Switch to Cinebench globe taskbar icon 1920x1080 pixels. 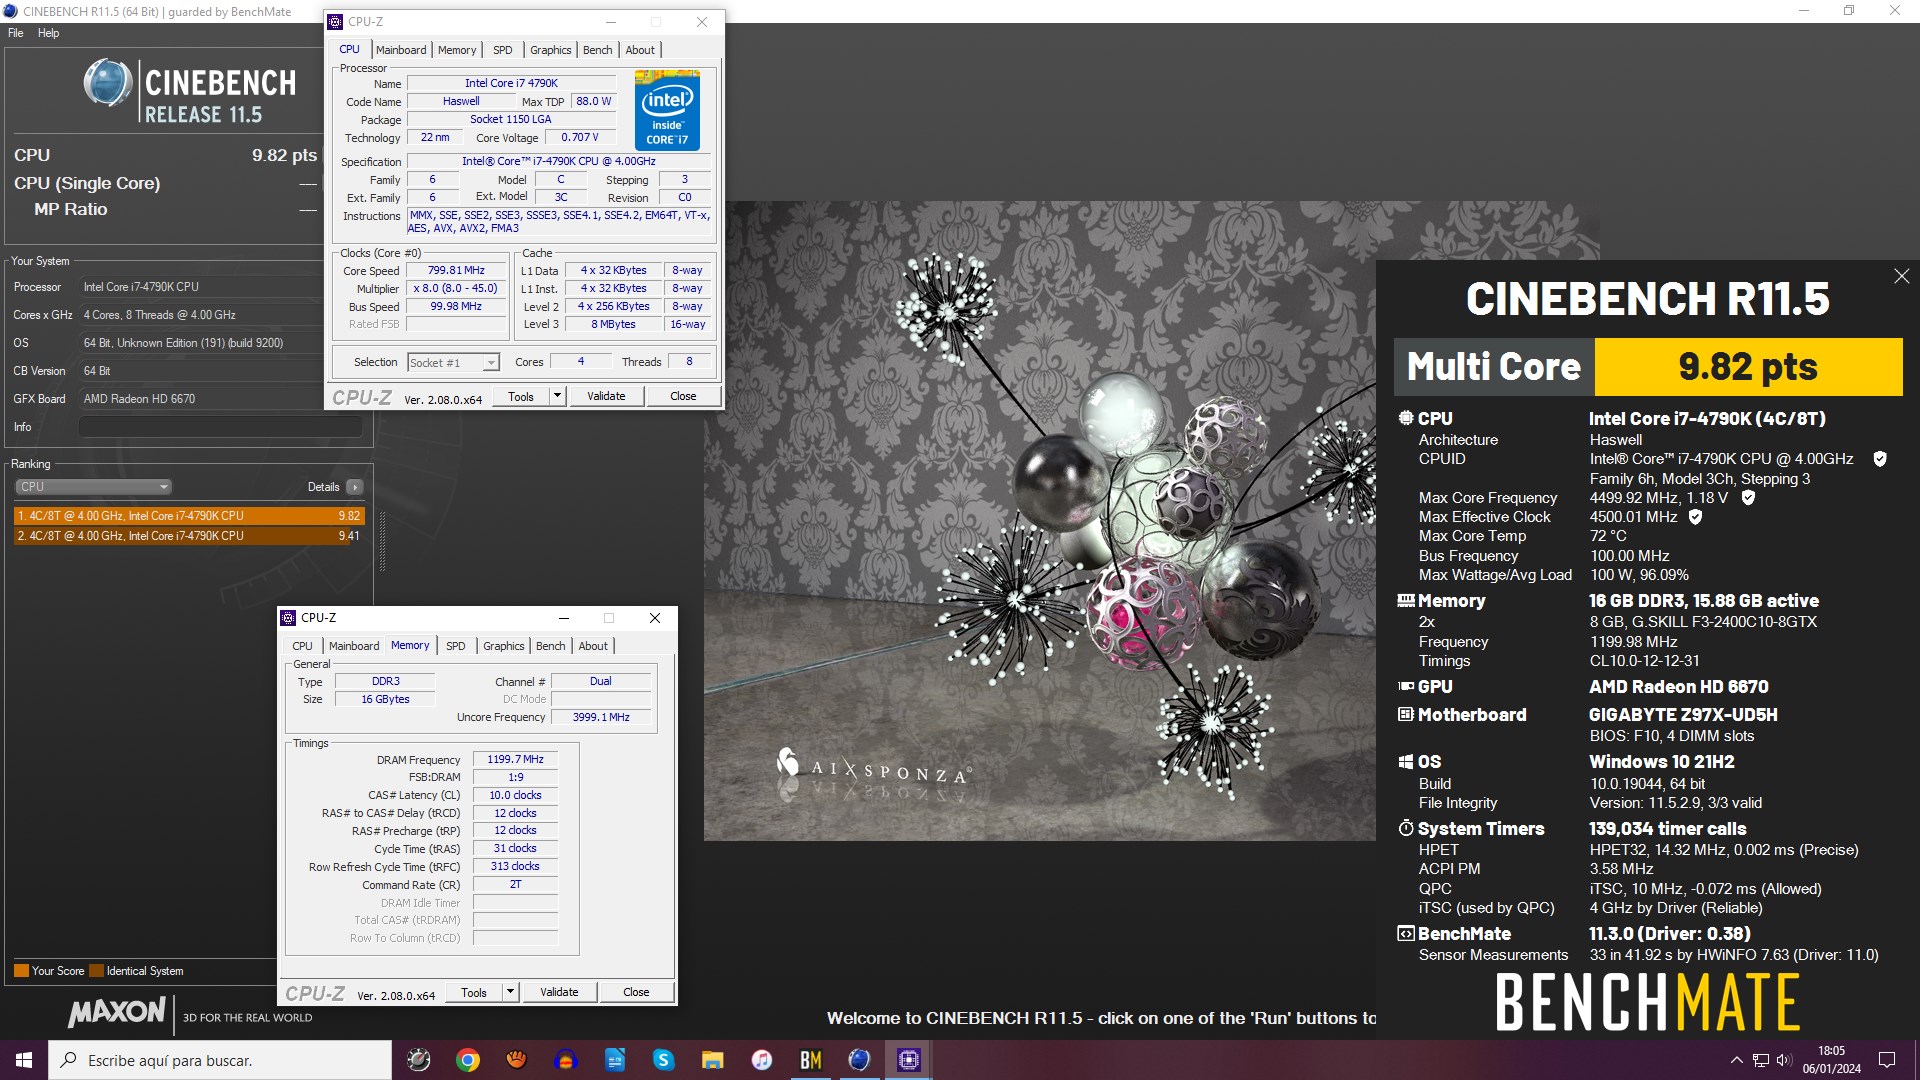859,1060
